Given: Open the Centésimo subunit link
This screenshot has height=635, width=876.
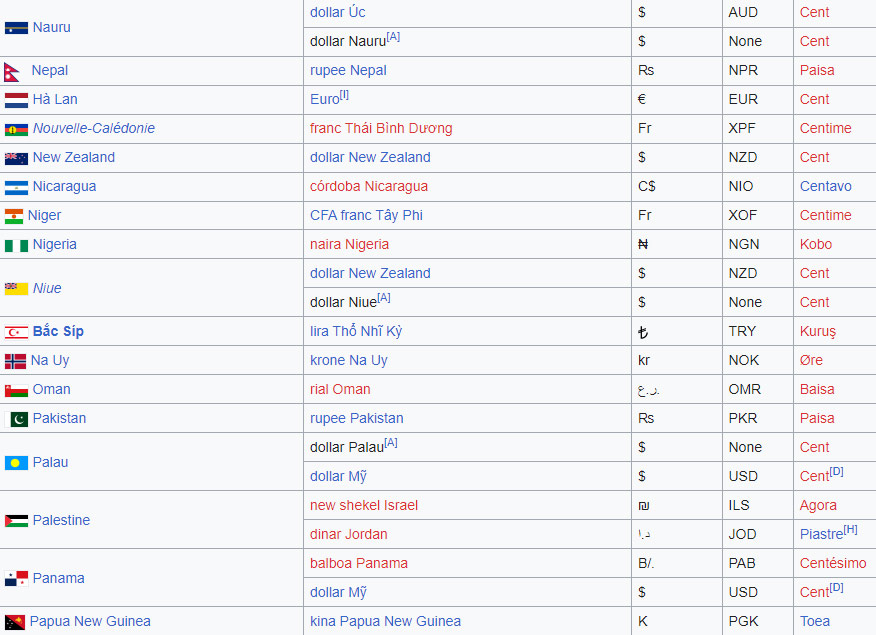Looking at the screenshot, I should coord(832,563).
